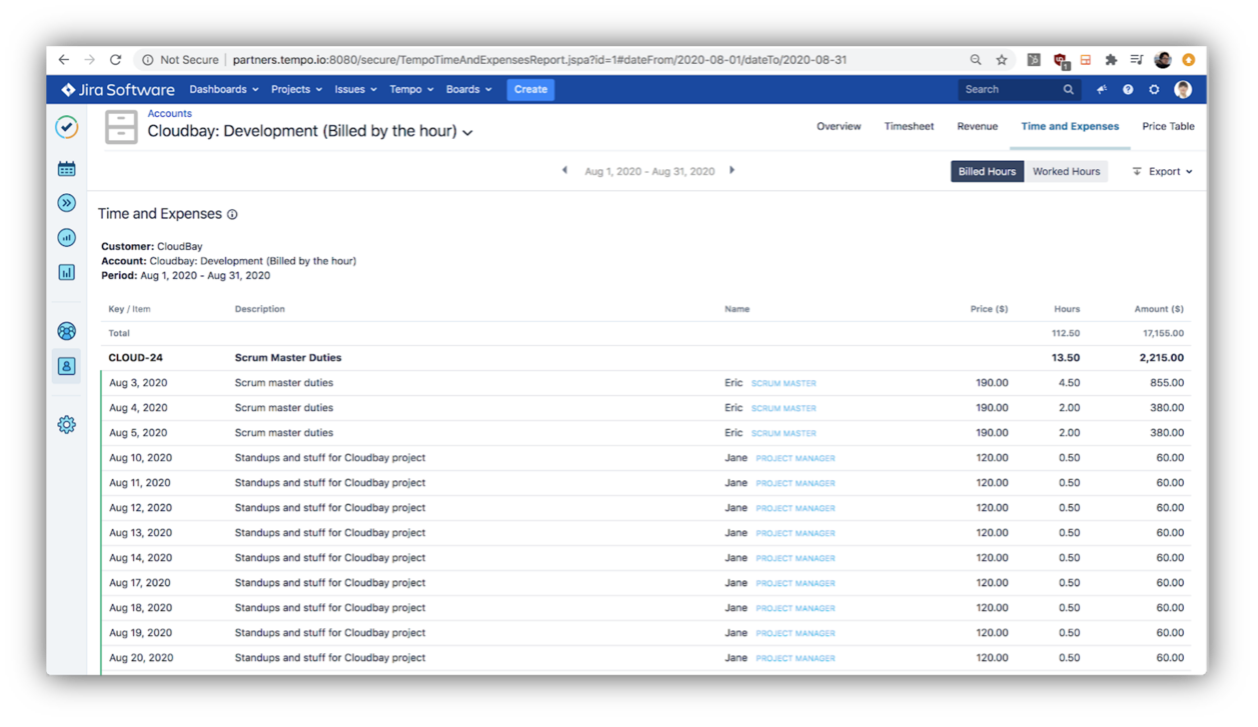The height and width of the screenshot is (727, 1258).
Task: Click the browser back arrow
Action: pyautogui.click(x=64, y=60)
